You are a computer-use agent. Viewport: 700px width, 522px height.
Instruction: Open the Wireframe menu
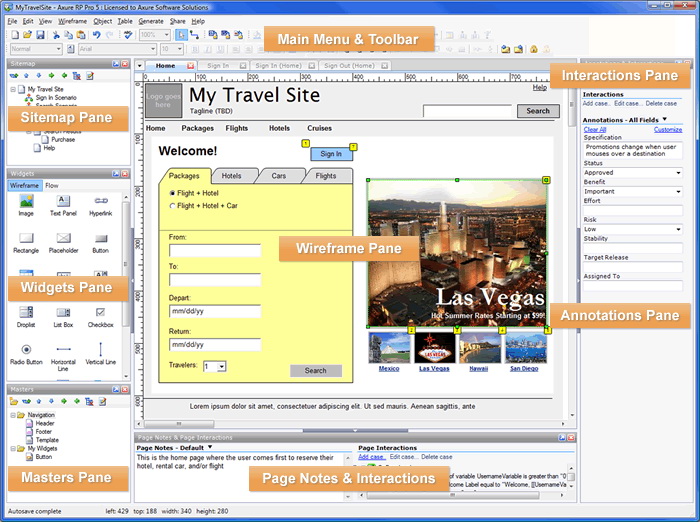coord(70,20)
